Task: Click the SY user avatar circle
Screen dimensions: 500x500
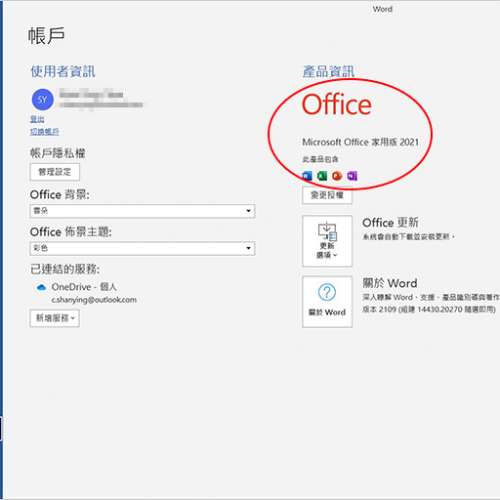Action: [x=42, y=99]
